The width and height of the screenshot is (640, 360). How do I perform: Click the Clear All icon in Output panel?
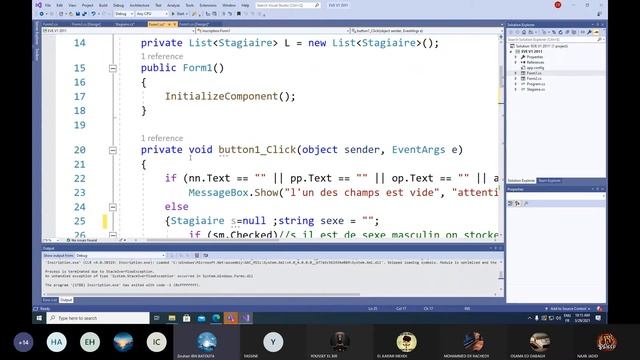point(197,256)
